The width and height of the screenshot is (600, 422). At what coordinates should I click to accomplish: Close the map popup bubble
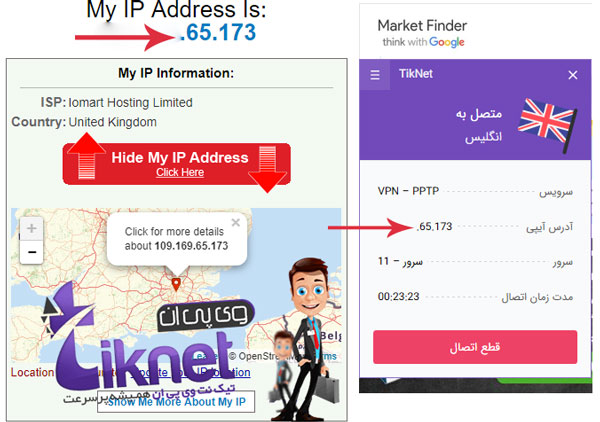(x=236, y=222)
